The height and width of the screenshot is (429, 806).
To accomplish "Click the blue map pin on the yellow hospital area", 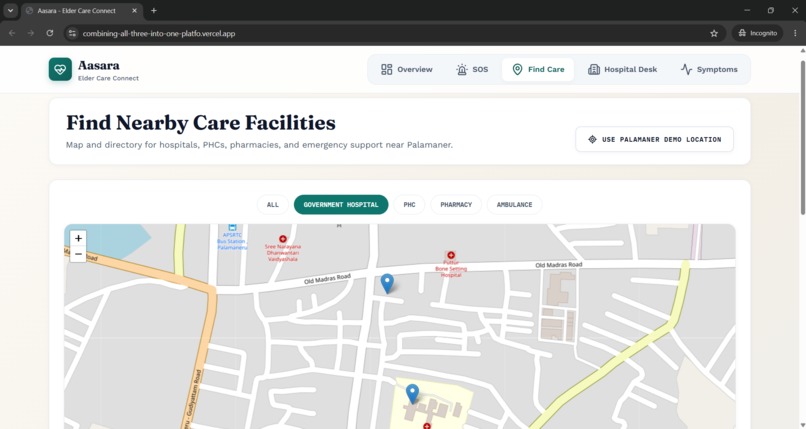I will click(412, 394).
